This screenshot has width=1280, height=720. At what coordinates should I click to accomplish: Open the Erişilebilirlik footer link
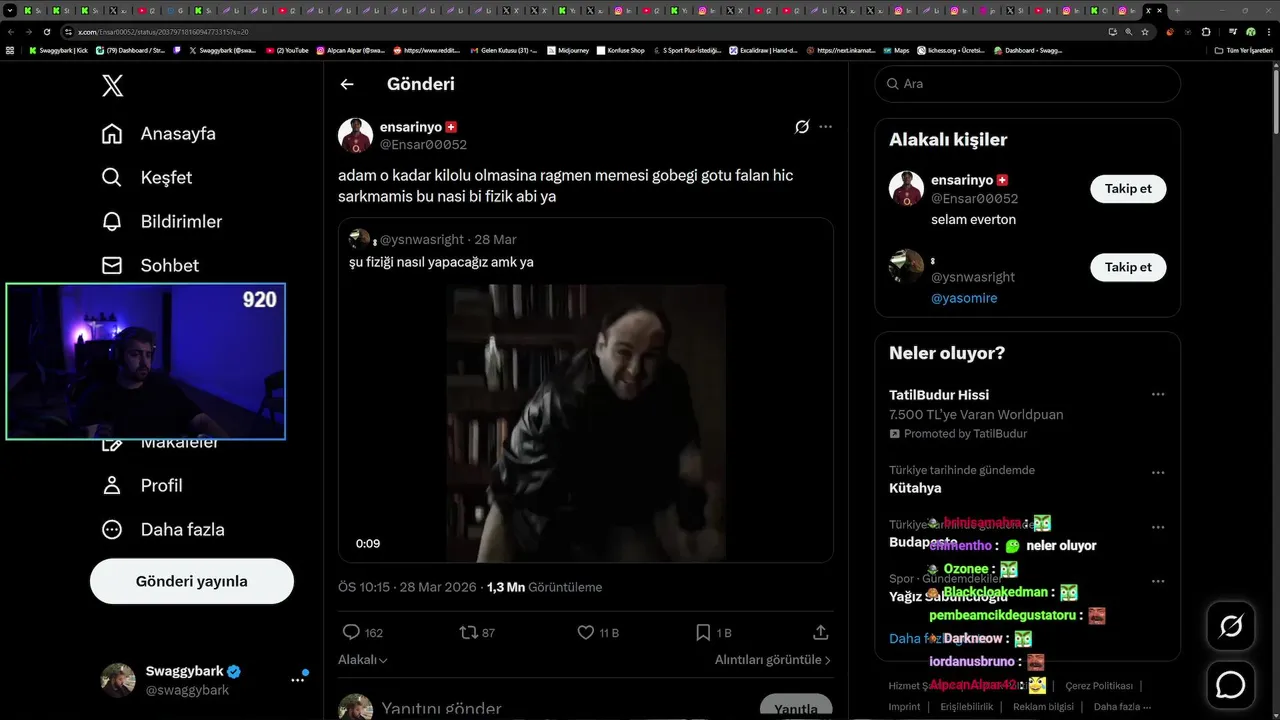pyautogui.click(x=967, y=706)
